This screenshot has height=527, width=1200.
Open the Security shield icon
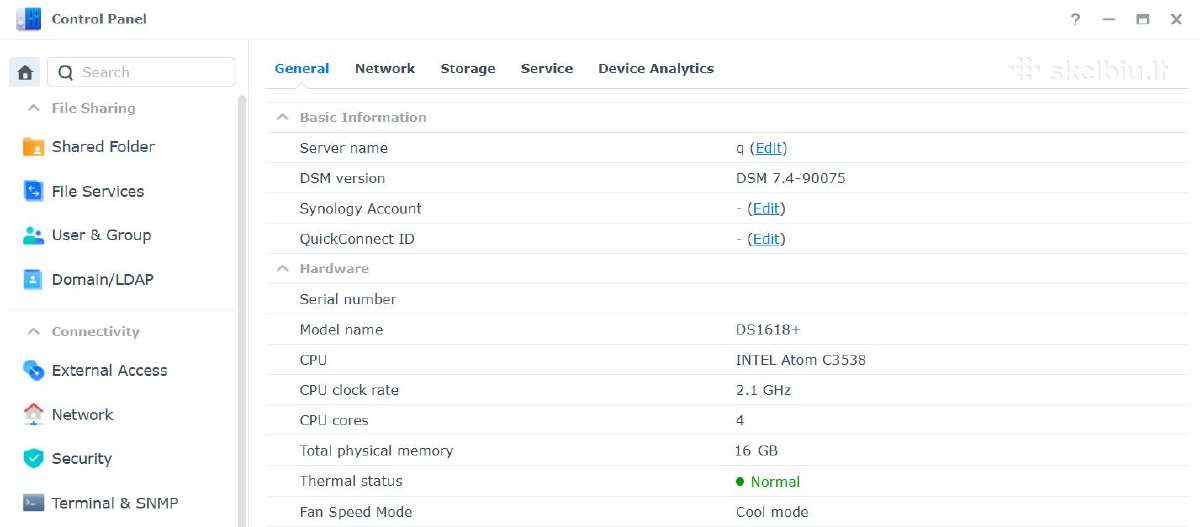click(33, 458)
